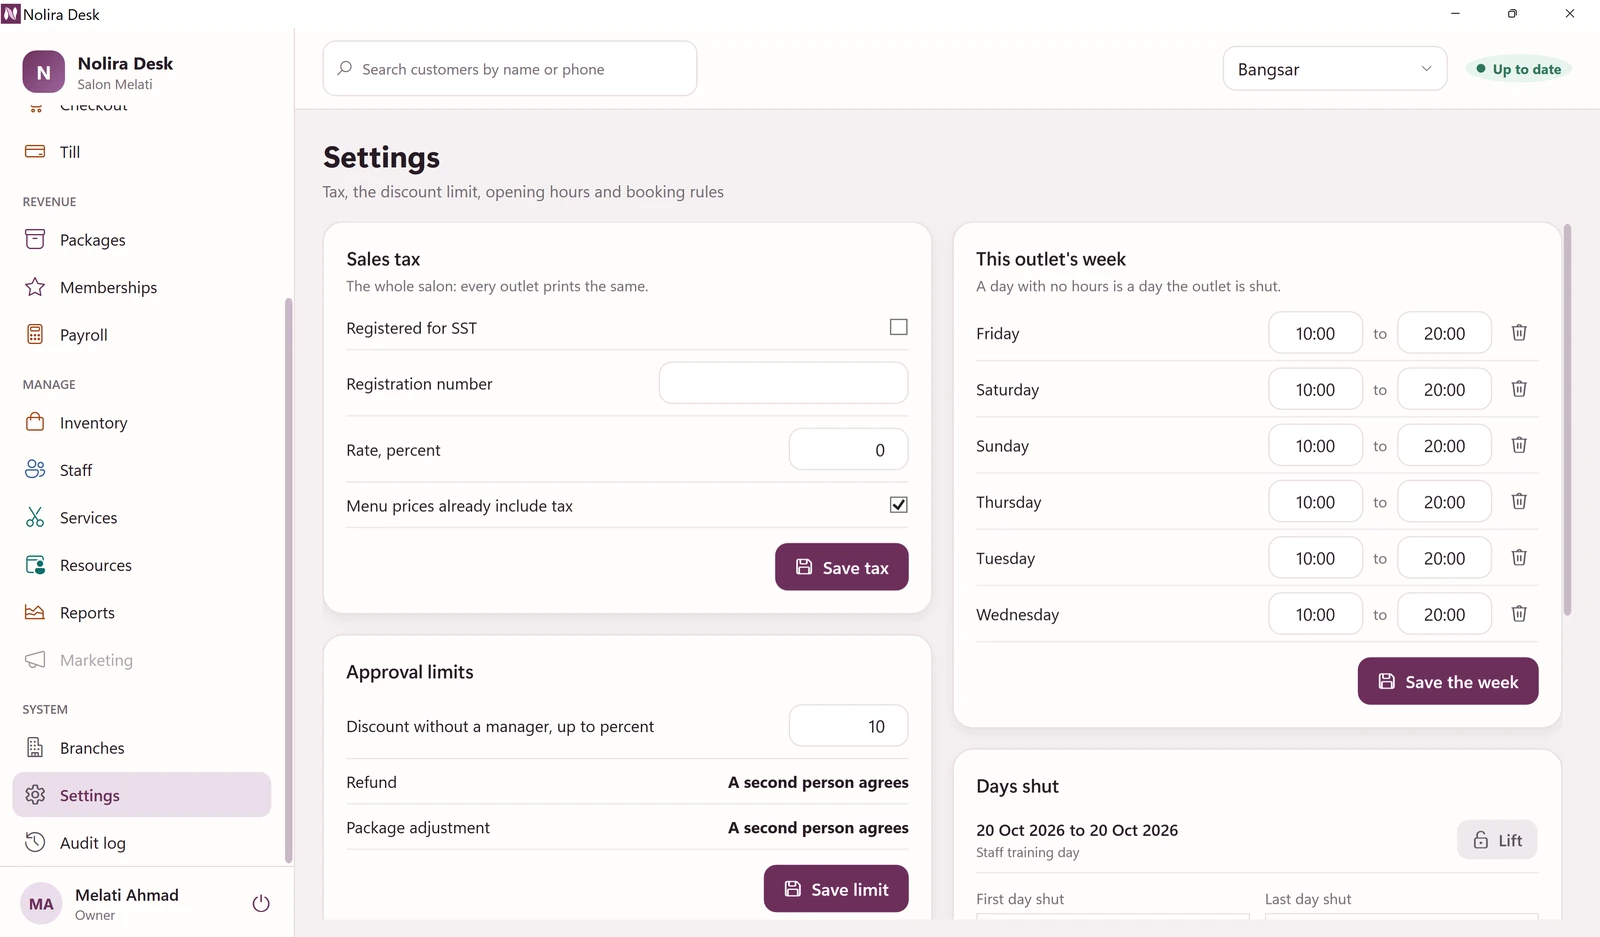The width and height of the screenshot is (1600, 937).
Task: Click the '20 Oct 2026 to 20 Oct 2026' entry
Action: point(1077,830)
